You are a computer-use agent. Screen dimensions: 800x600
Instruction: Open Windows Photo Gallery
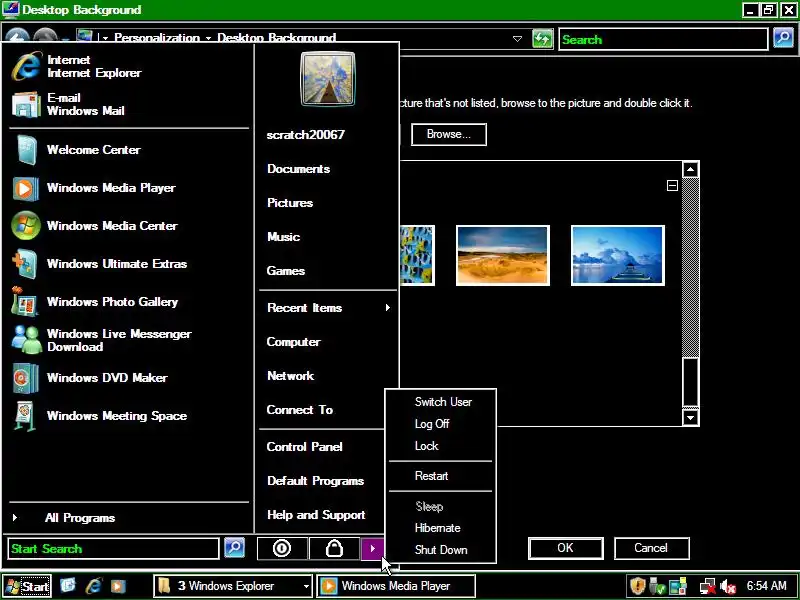[95, 302]
